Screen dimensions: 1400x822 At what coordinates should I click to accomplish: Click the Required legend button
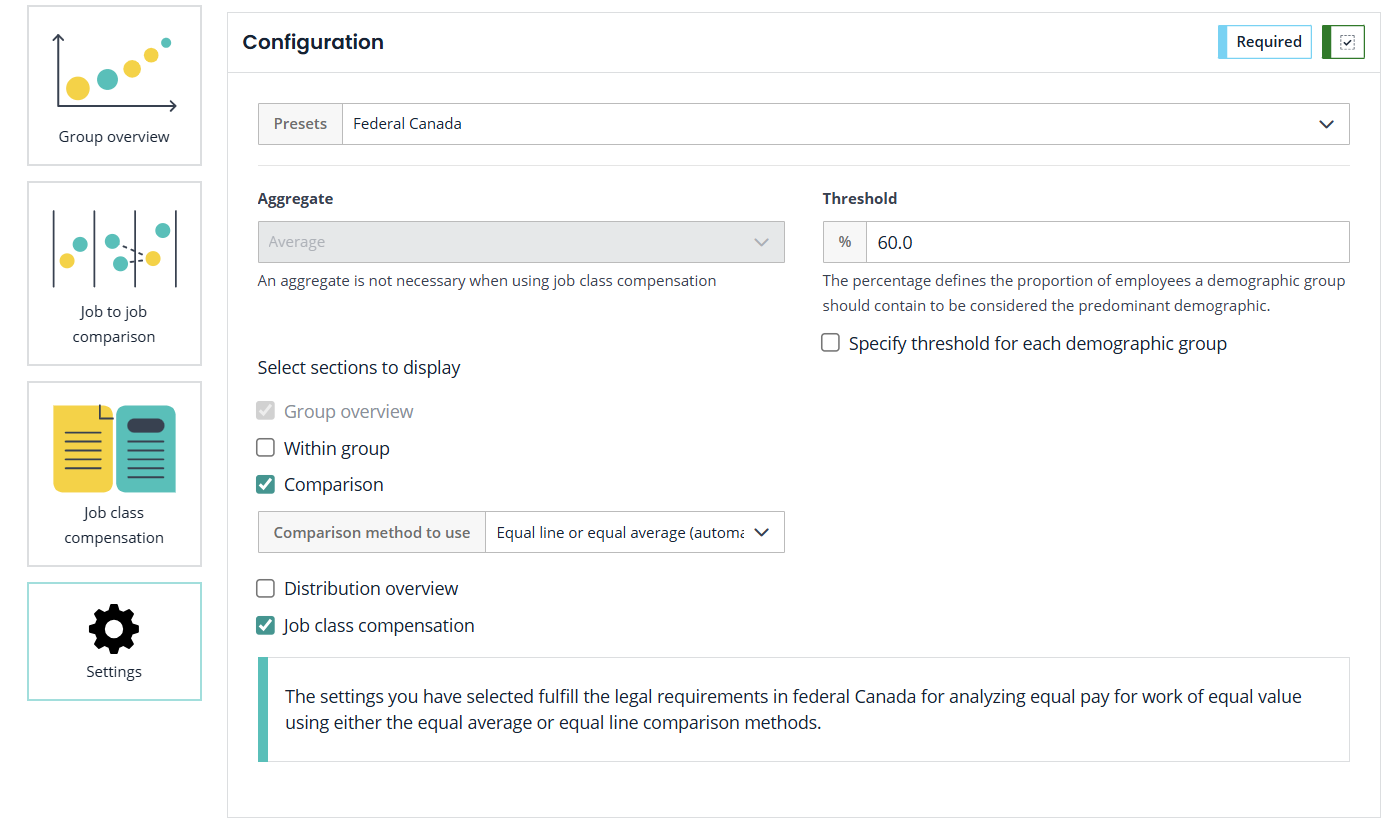click(1267, 42)
